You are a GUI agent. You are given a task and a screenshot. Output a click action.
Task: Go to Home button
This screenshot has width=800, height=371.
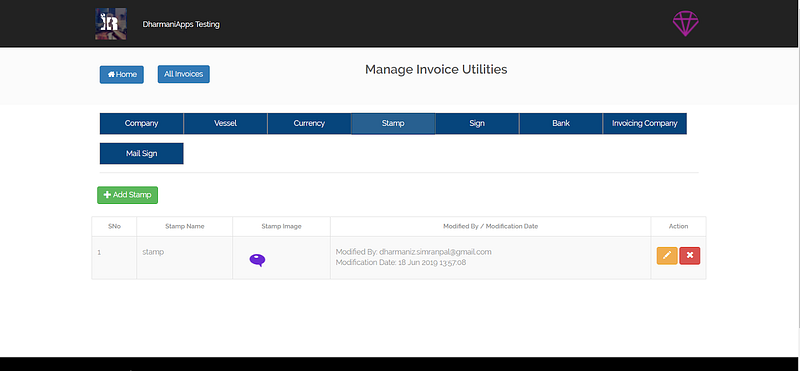[121, 75]
